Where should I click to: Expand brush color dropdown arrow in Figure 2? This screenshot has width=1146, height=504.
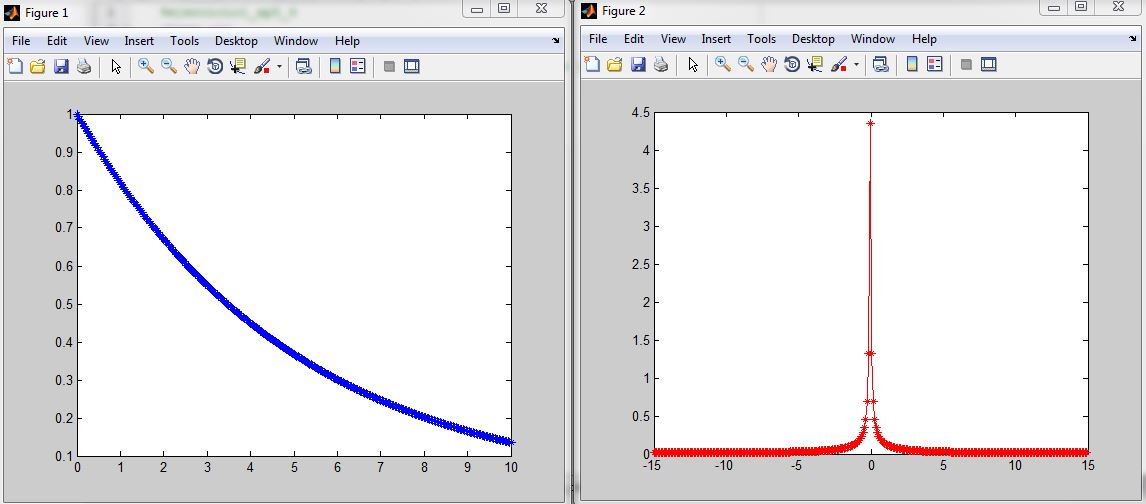857,65
